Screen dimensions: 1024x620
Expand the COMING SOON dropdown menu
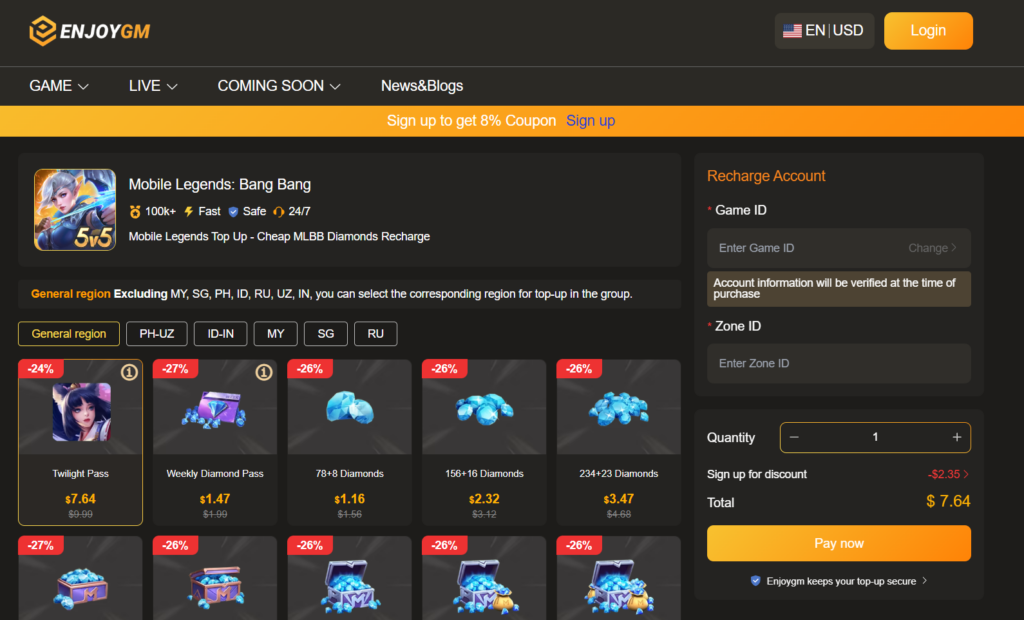click(279, 86)
